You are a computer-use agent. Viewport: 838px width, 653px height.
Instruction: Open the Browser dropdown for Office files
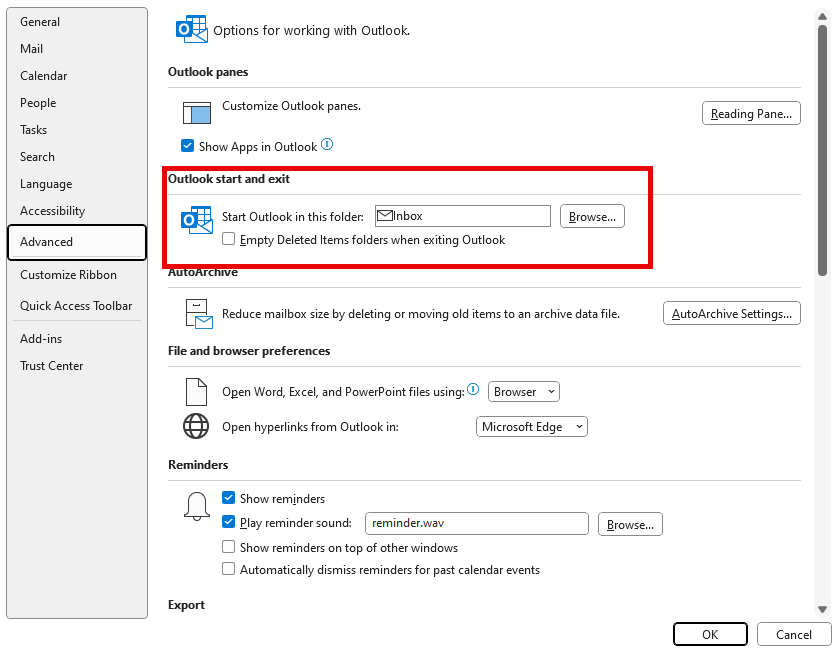[523, 391]
